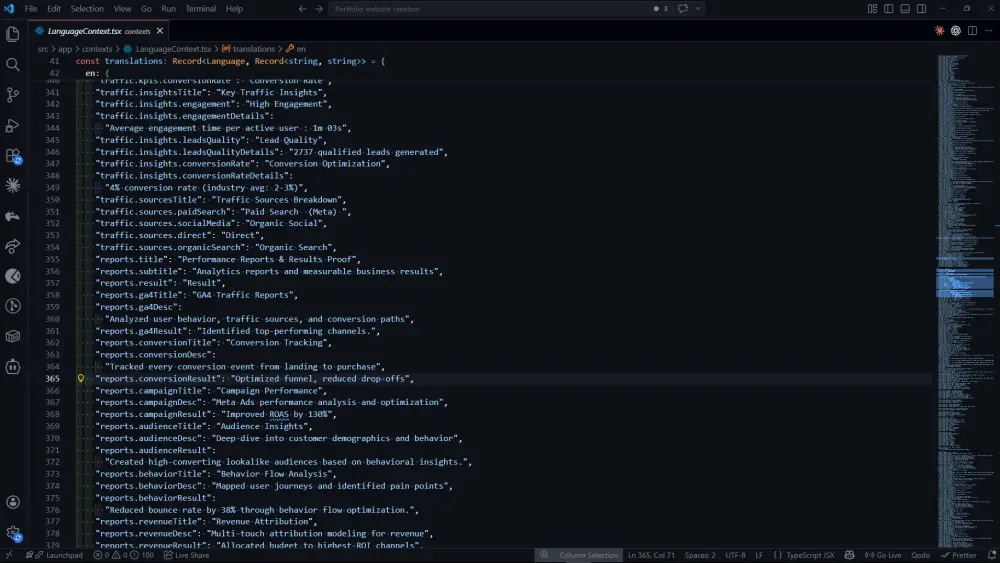Toggle the bottom panel visibility
The height and width of the screenshot is (563, 1000).
[905, 9]
